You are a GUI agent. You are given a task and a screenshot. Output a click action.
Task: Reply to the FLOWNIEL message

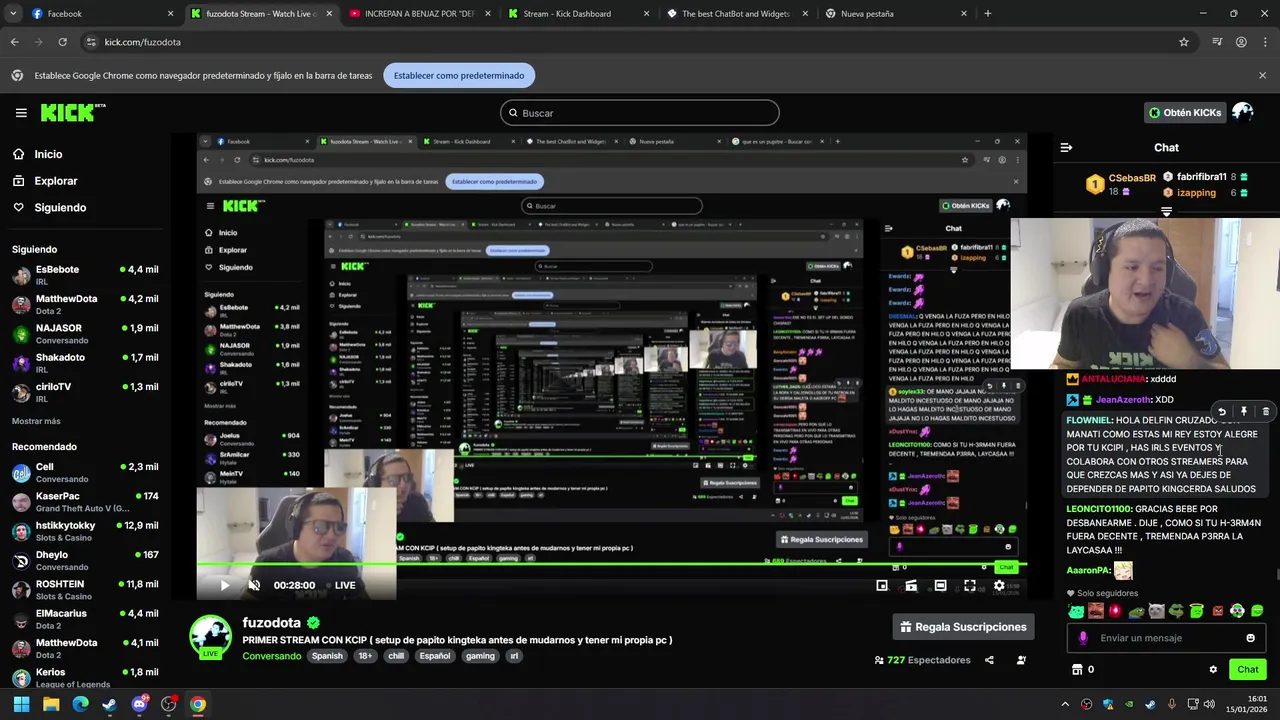1221,411
